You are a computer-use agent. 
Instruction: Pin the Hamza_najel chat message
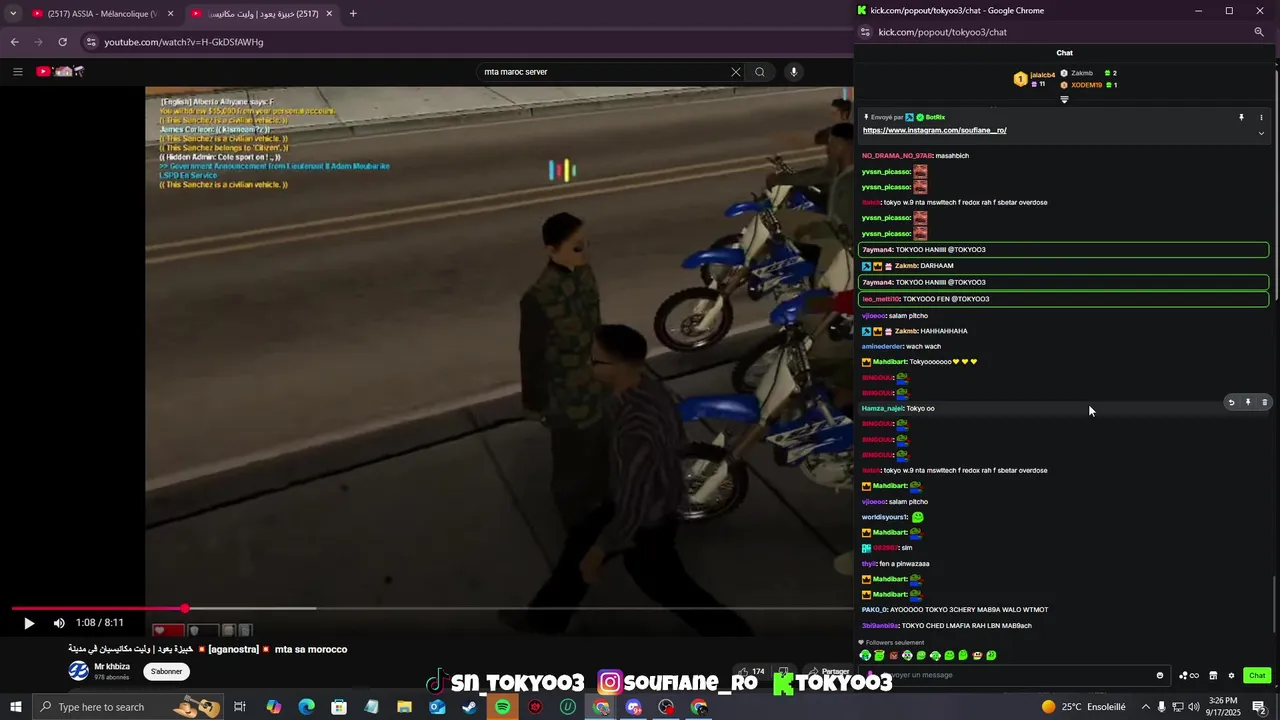[x=1248, y=402]
